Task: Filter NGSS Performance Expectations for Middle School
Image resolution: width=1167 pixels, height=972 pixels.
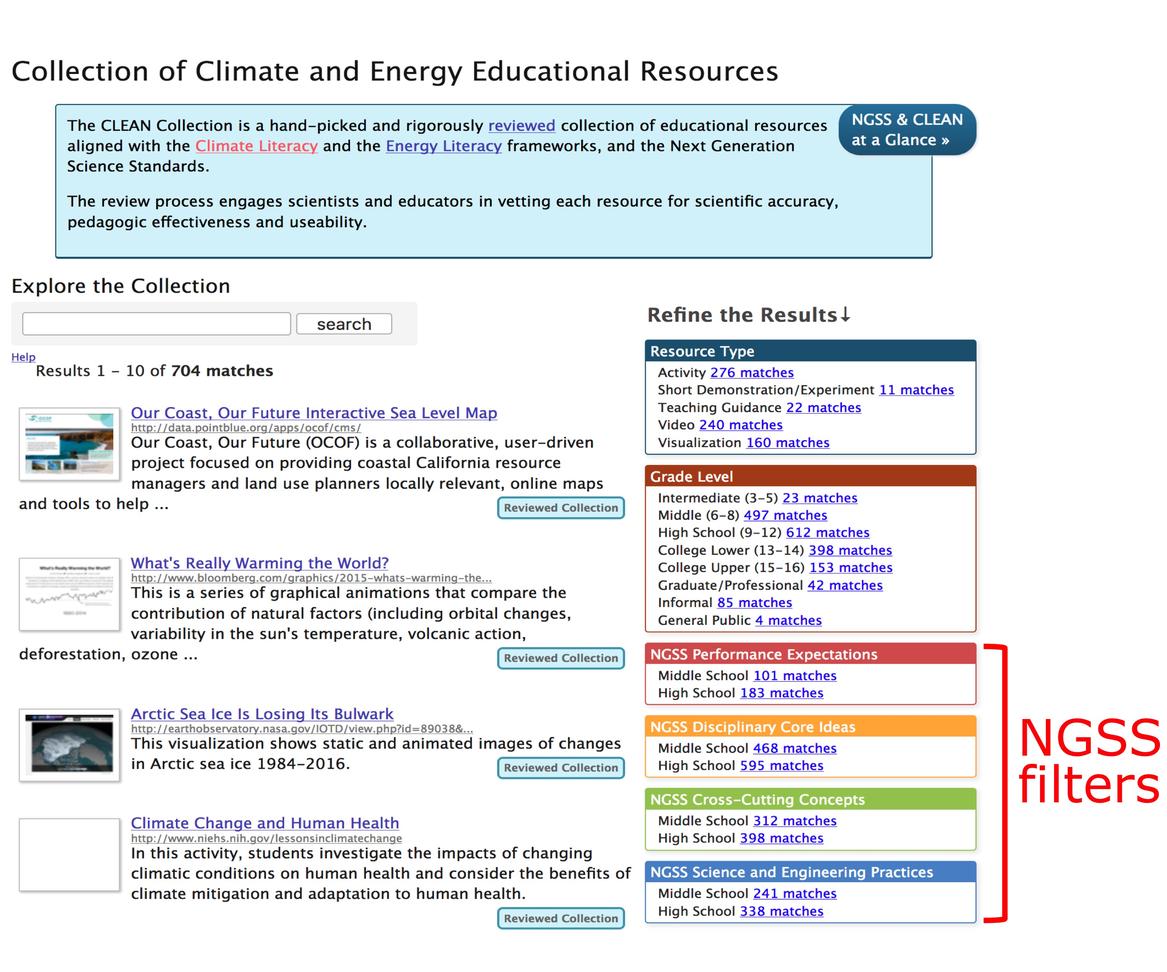Action: click(x=795, y=675)
